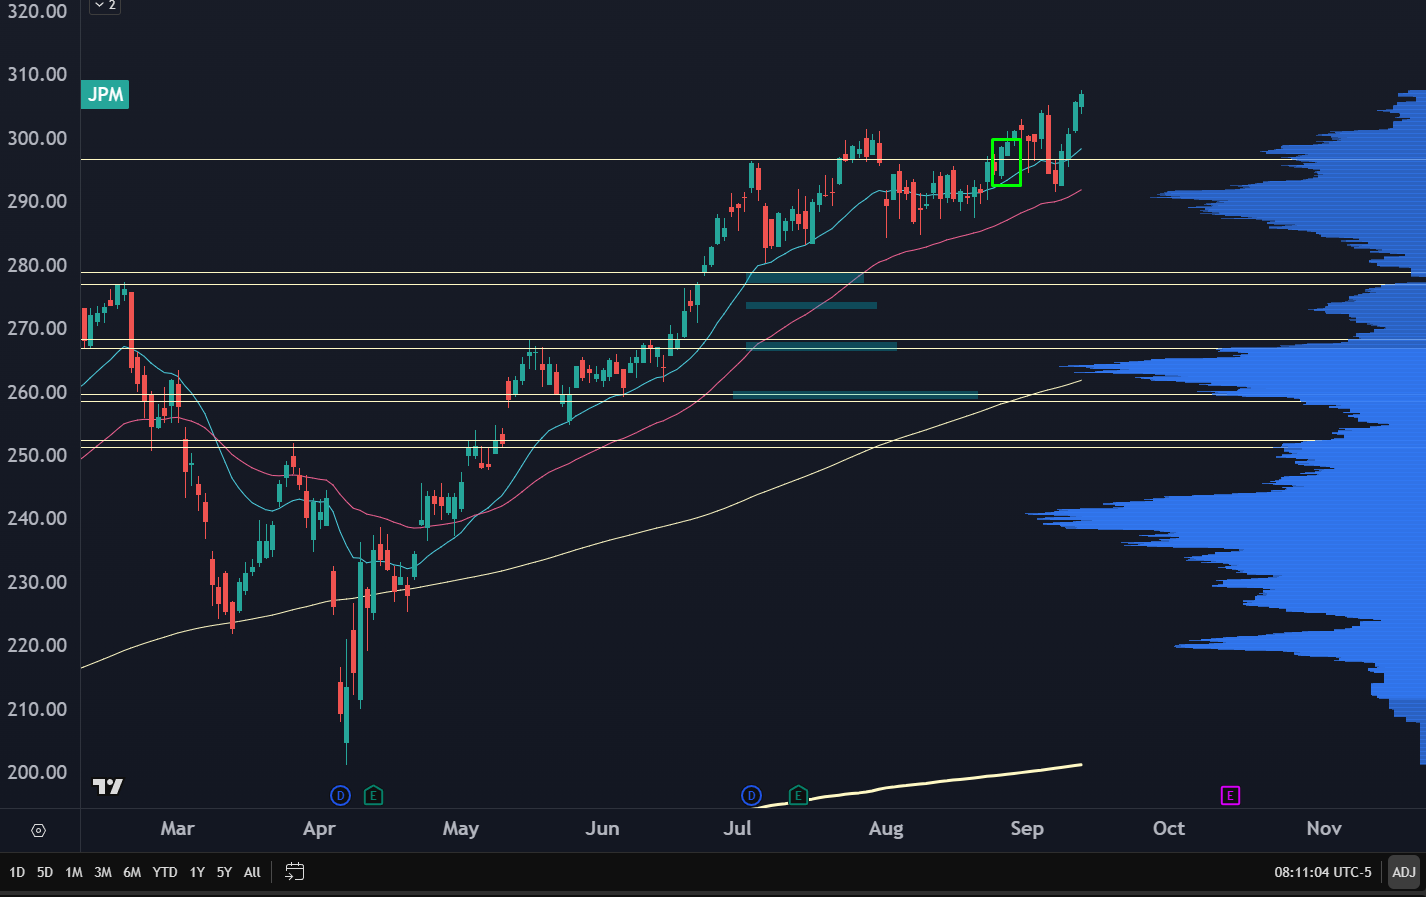Click the Oct label on time axis

tap(1169, 829)
